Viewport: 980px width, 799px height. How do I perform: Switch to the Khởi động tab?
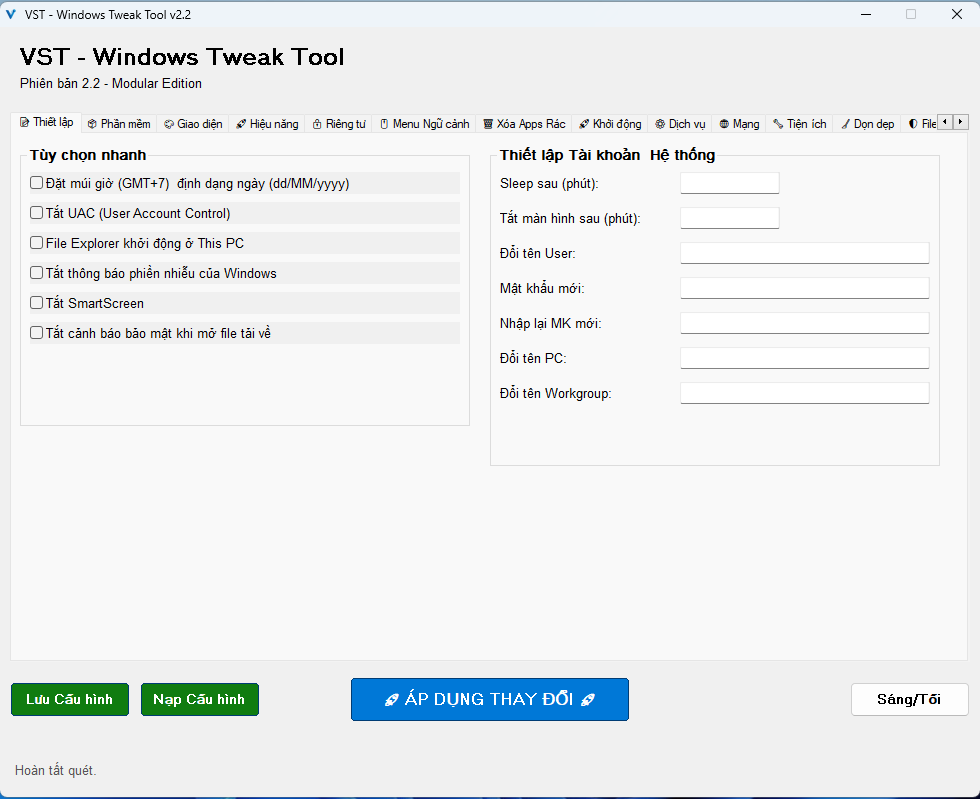(x=610, y=124)
